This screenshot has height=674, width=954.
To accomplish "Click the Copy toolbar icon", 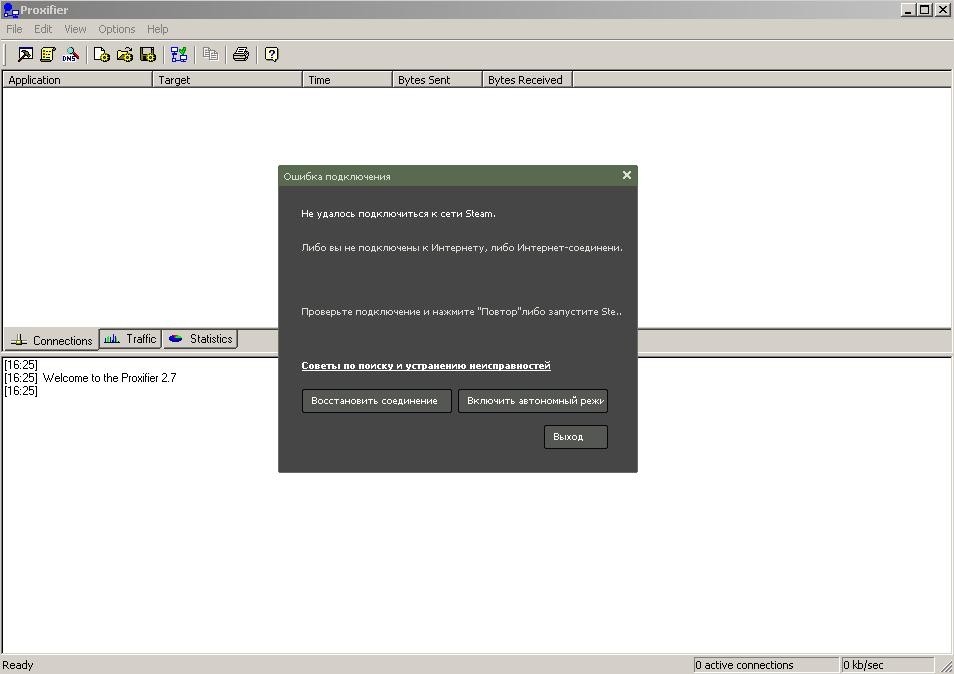I will [211, 55].
